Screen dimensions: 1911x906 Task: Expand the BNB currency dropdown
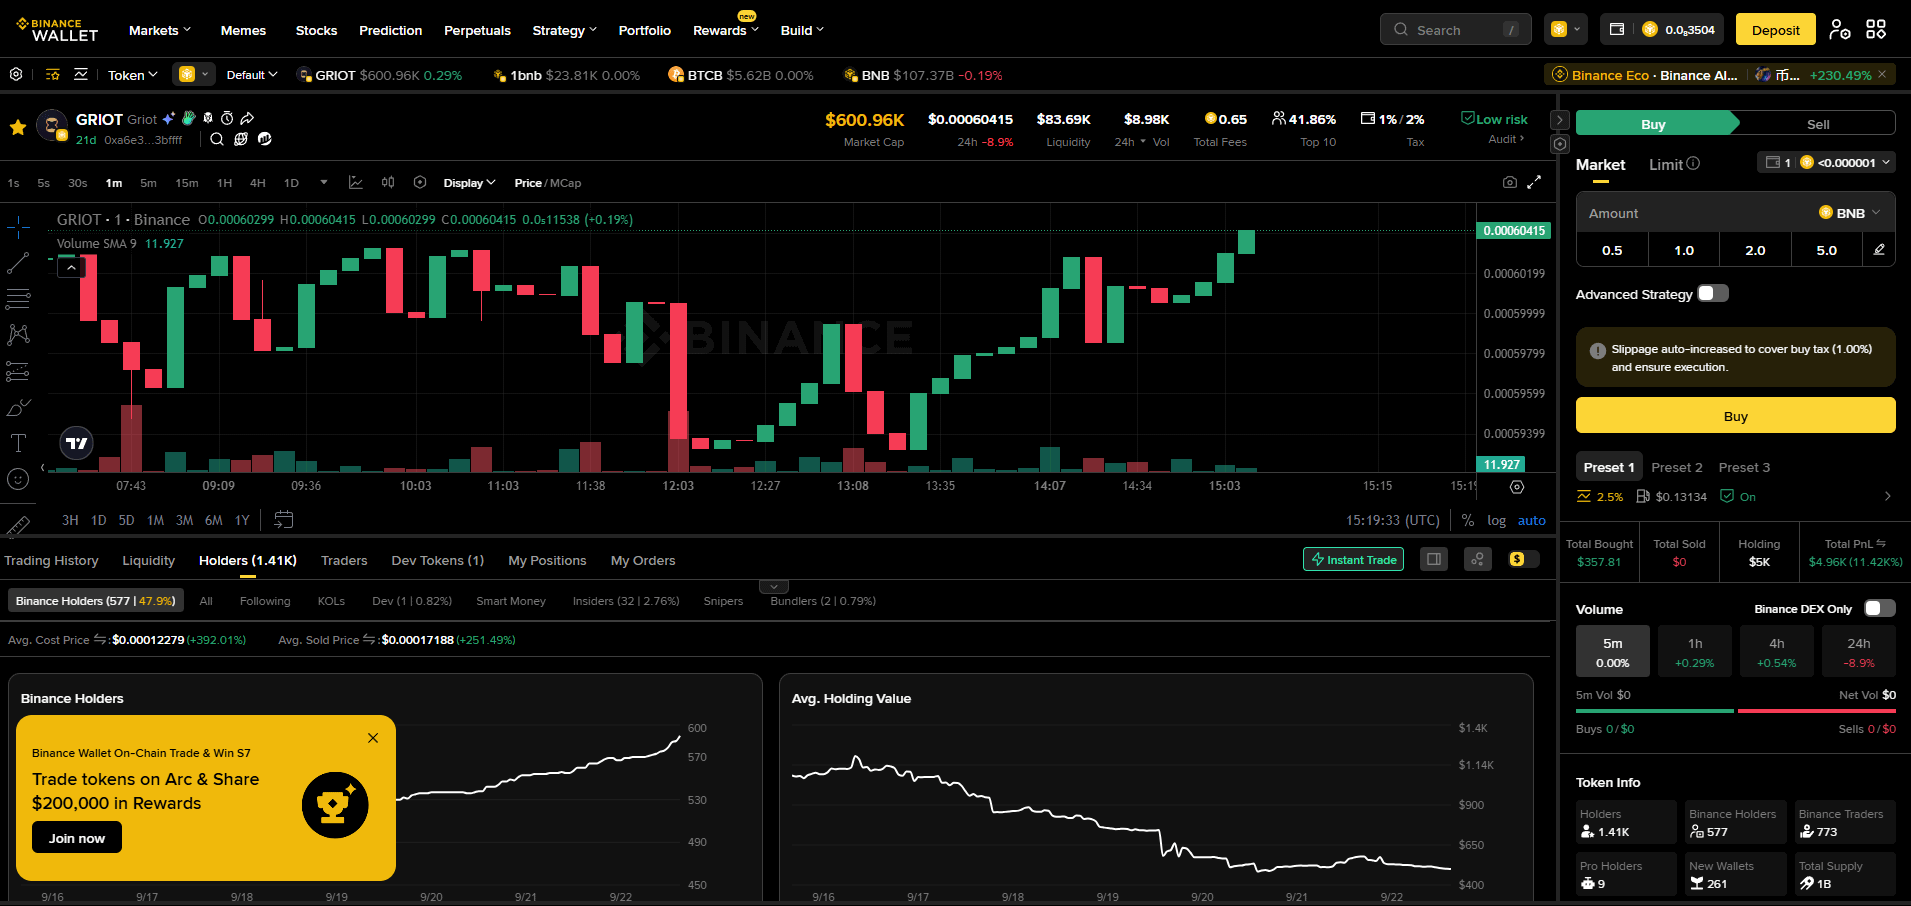point(1850,213)
